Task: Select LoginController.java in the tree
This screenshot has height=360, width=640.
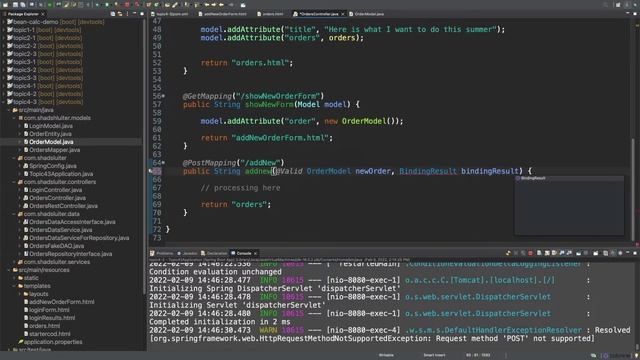Action: [56, 190]
